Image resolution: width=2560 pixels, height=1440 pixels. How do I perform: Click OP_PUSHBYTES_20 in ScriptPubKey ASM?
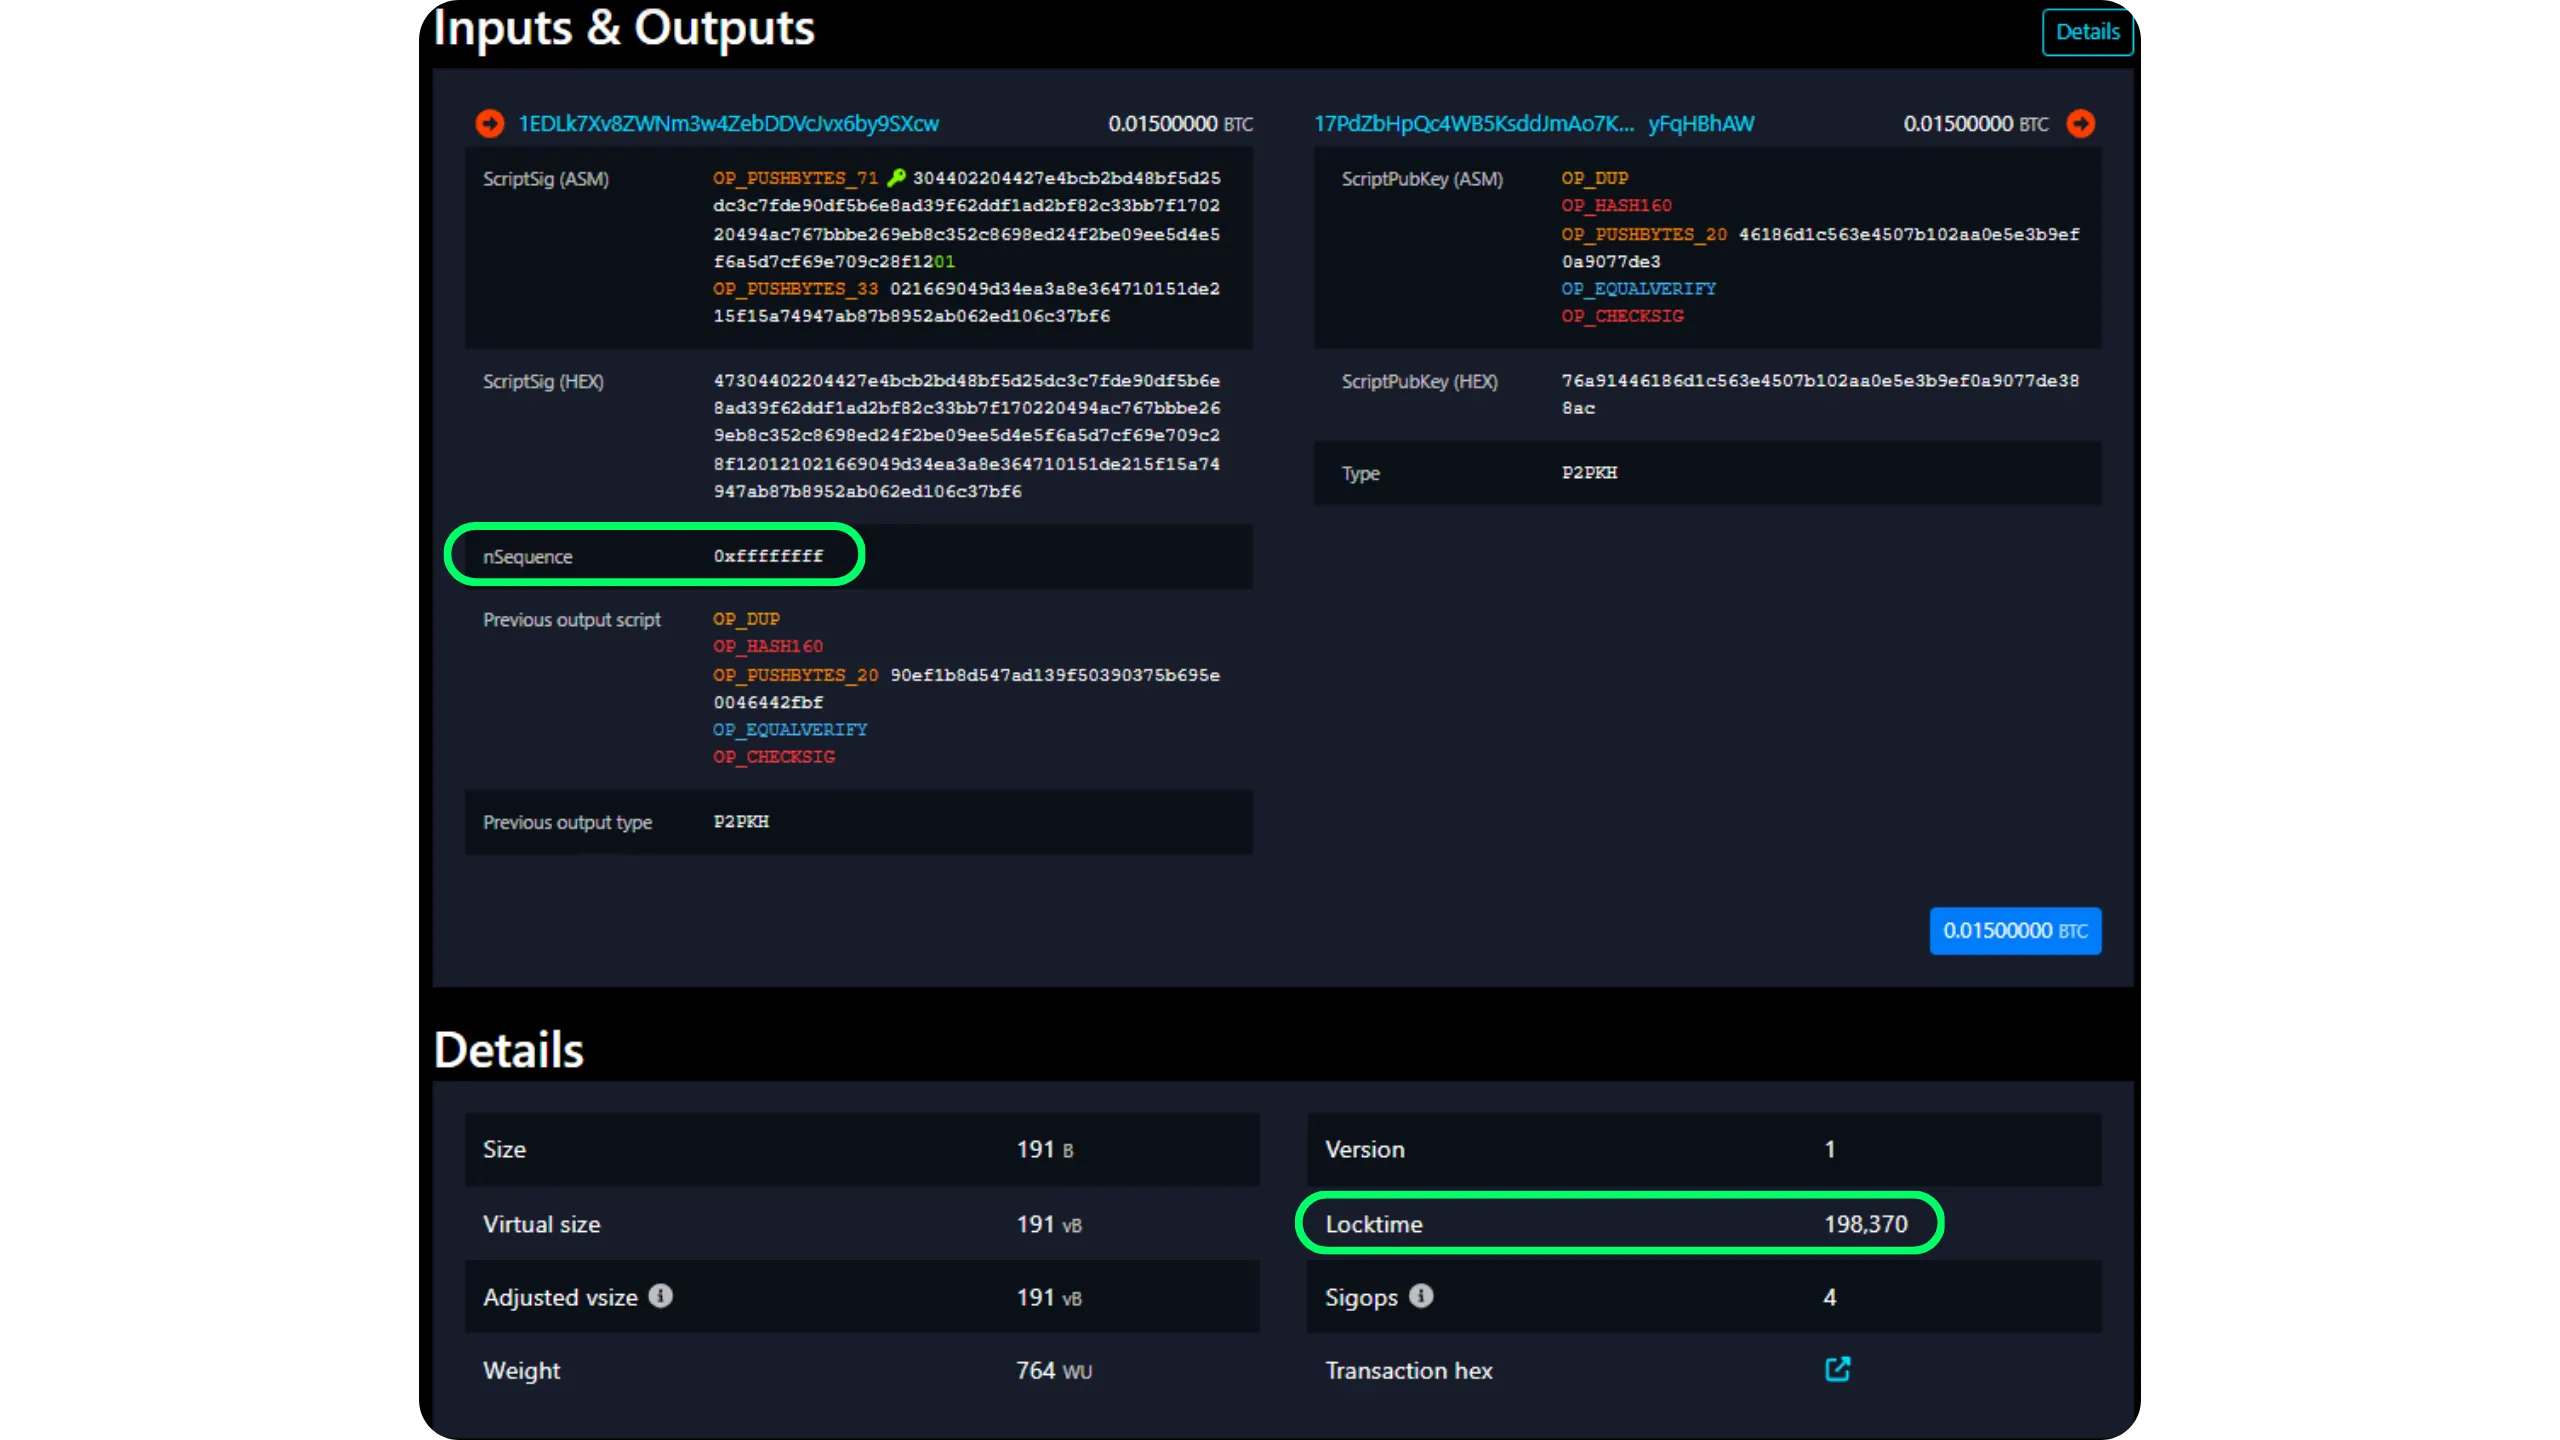1644,234
